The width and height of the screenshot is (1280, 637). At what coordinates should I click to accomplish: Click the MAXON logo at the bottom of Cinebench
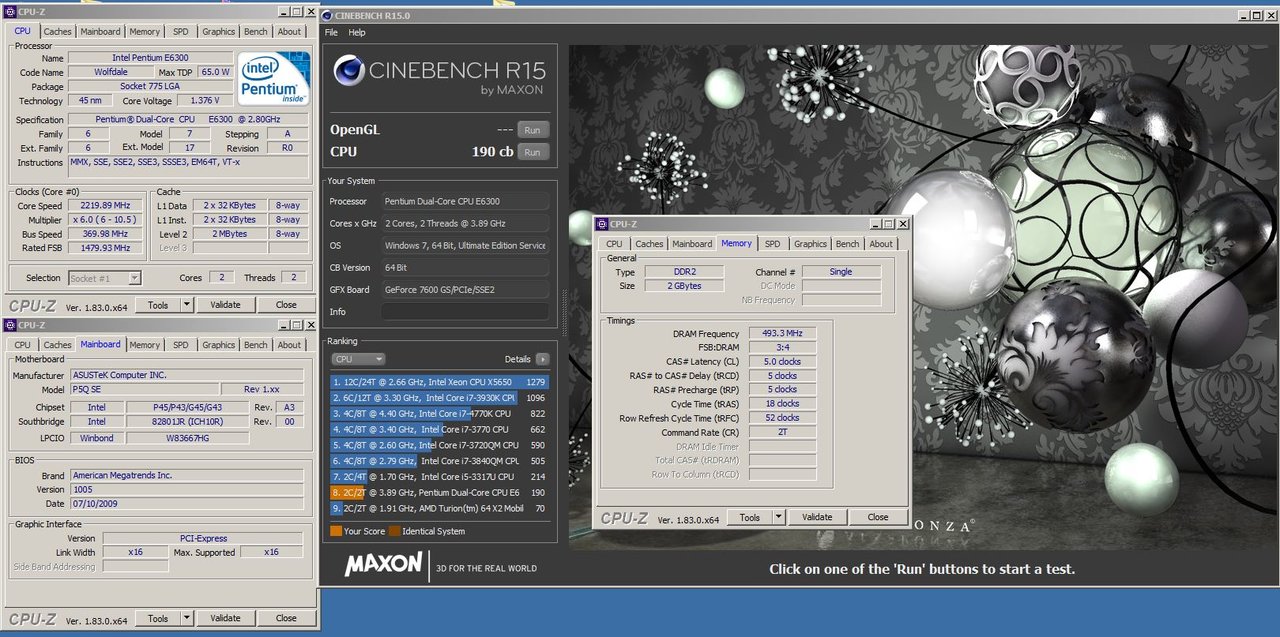coord(383,564)
